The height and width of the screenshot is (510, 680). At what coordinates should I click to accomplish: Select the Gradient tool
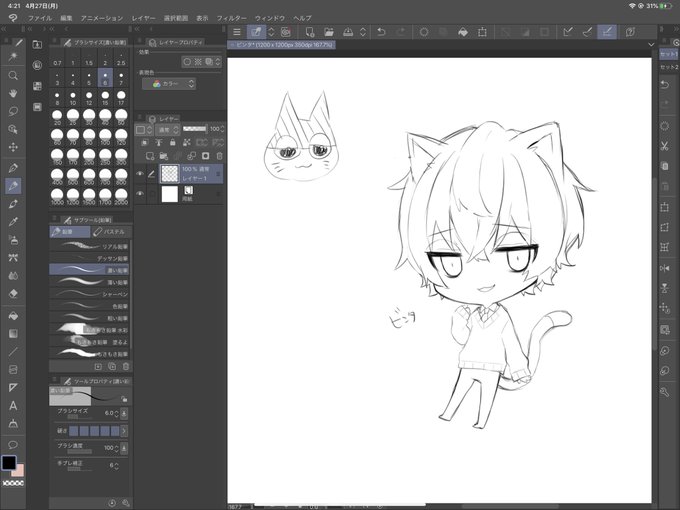click(13, 333)
